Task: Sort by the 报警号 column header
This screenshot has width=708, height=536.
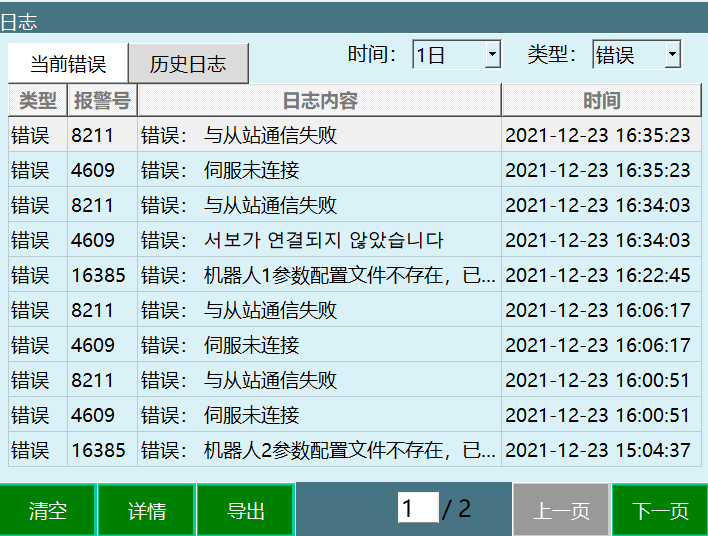Action: (x=102, y=101)
